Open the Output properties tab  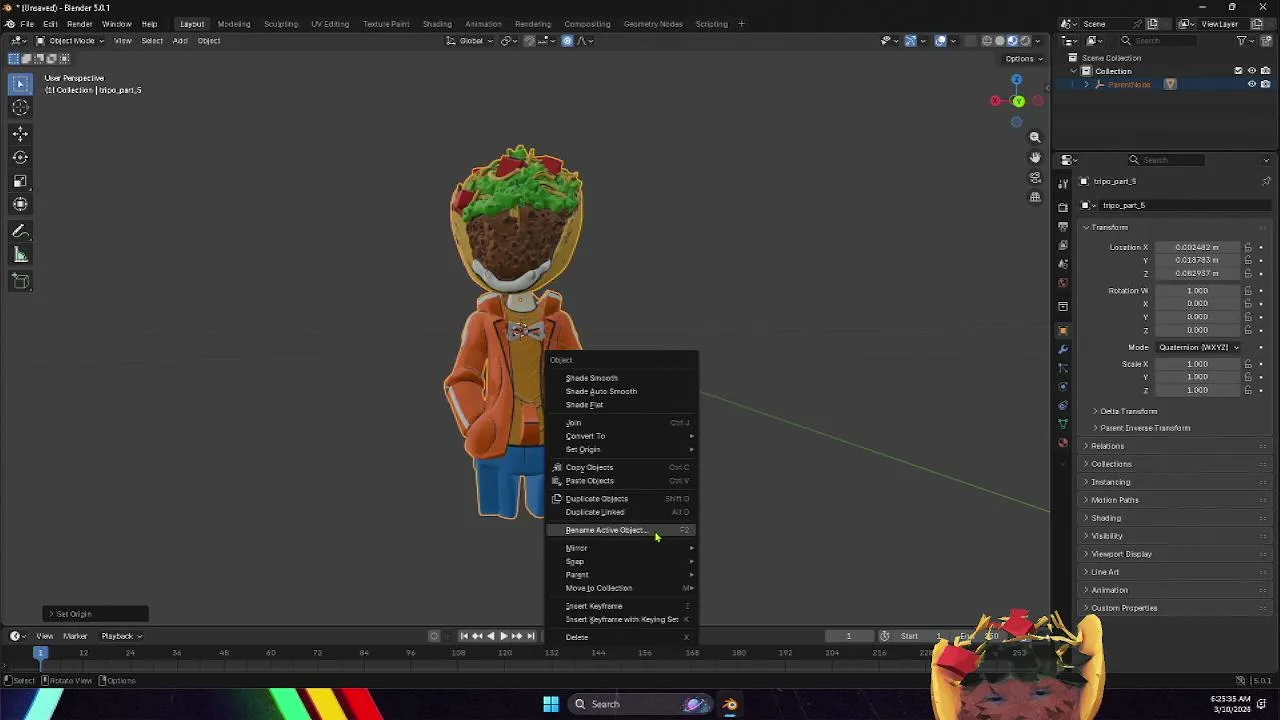(1063, 226)
